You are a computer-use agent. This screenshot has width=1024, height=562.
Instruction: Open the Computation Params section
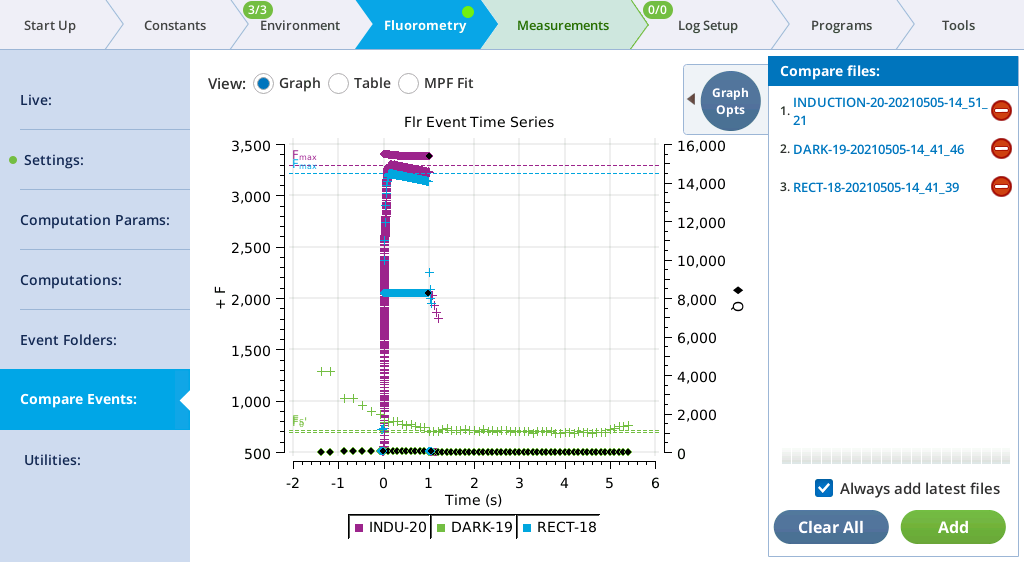95,220
